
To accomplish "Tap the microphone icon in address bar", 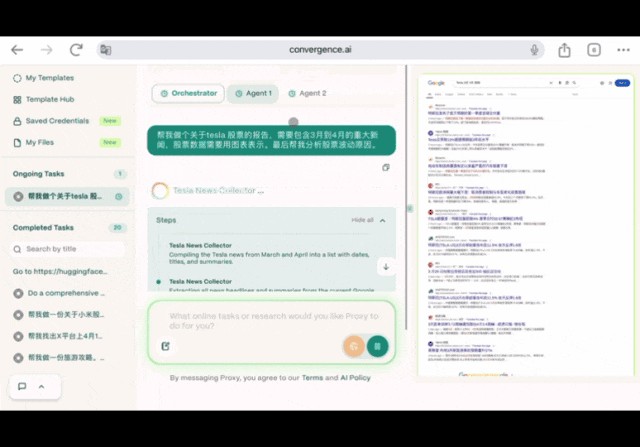I will [x=534, y=50].
